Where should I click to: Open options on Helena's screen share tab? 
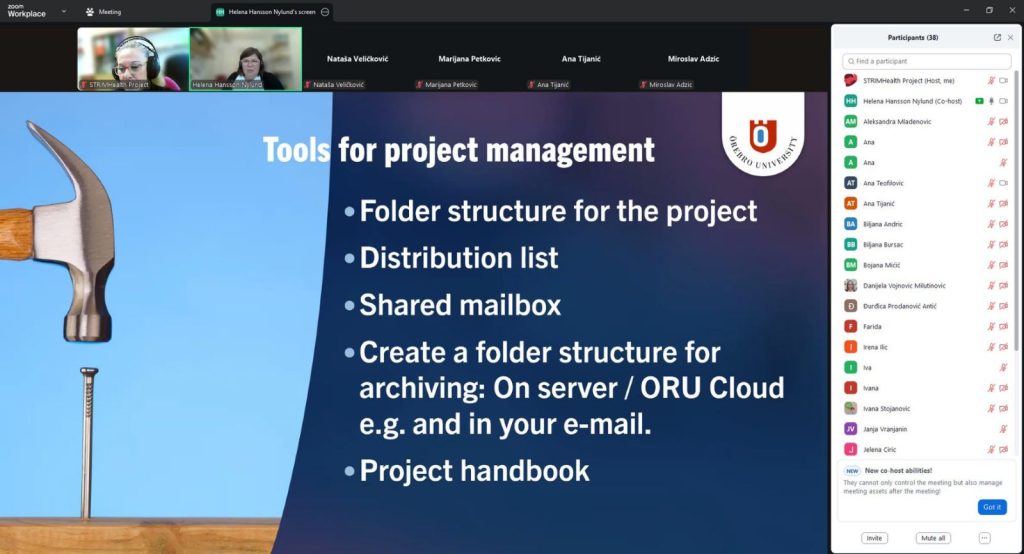[x=325, y=12]
